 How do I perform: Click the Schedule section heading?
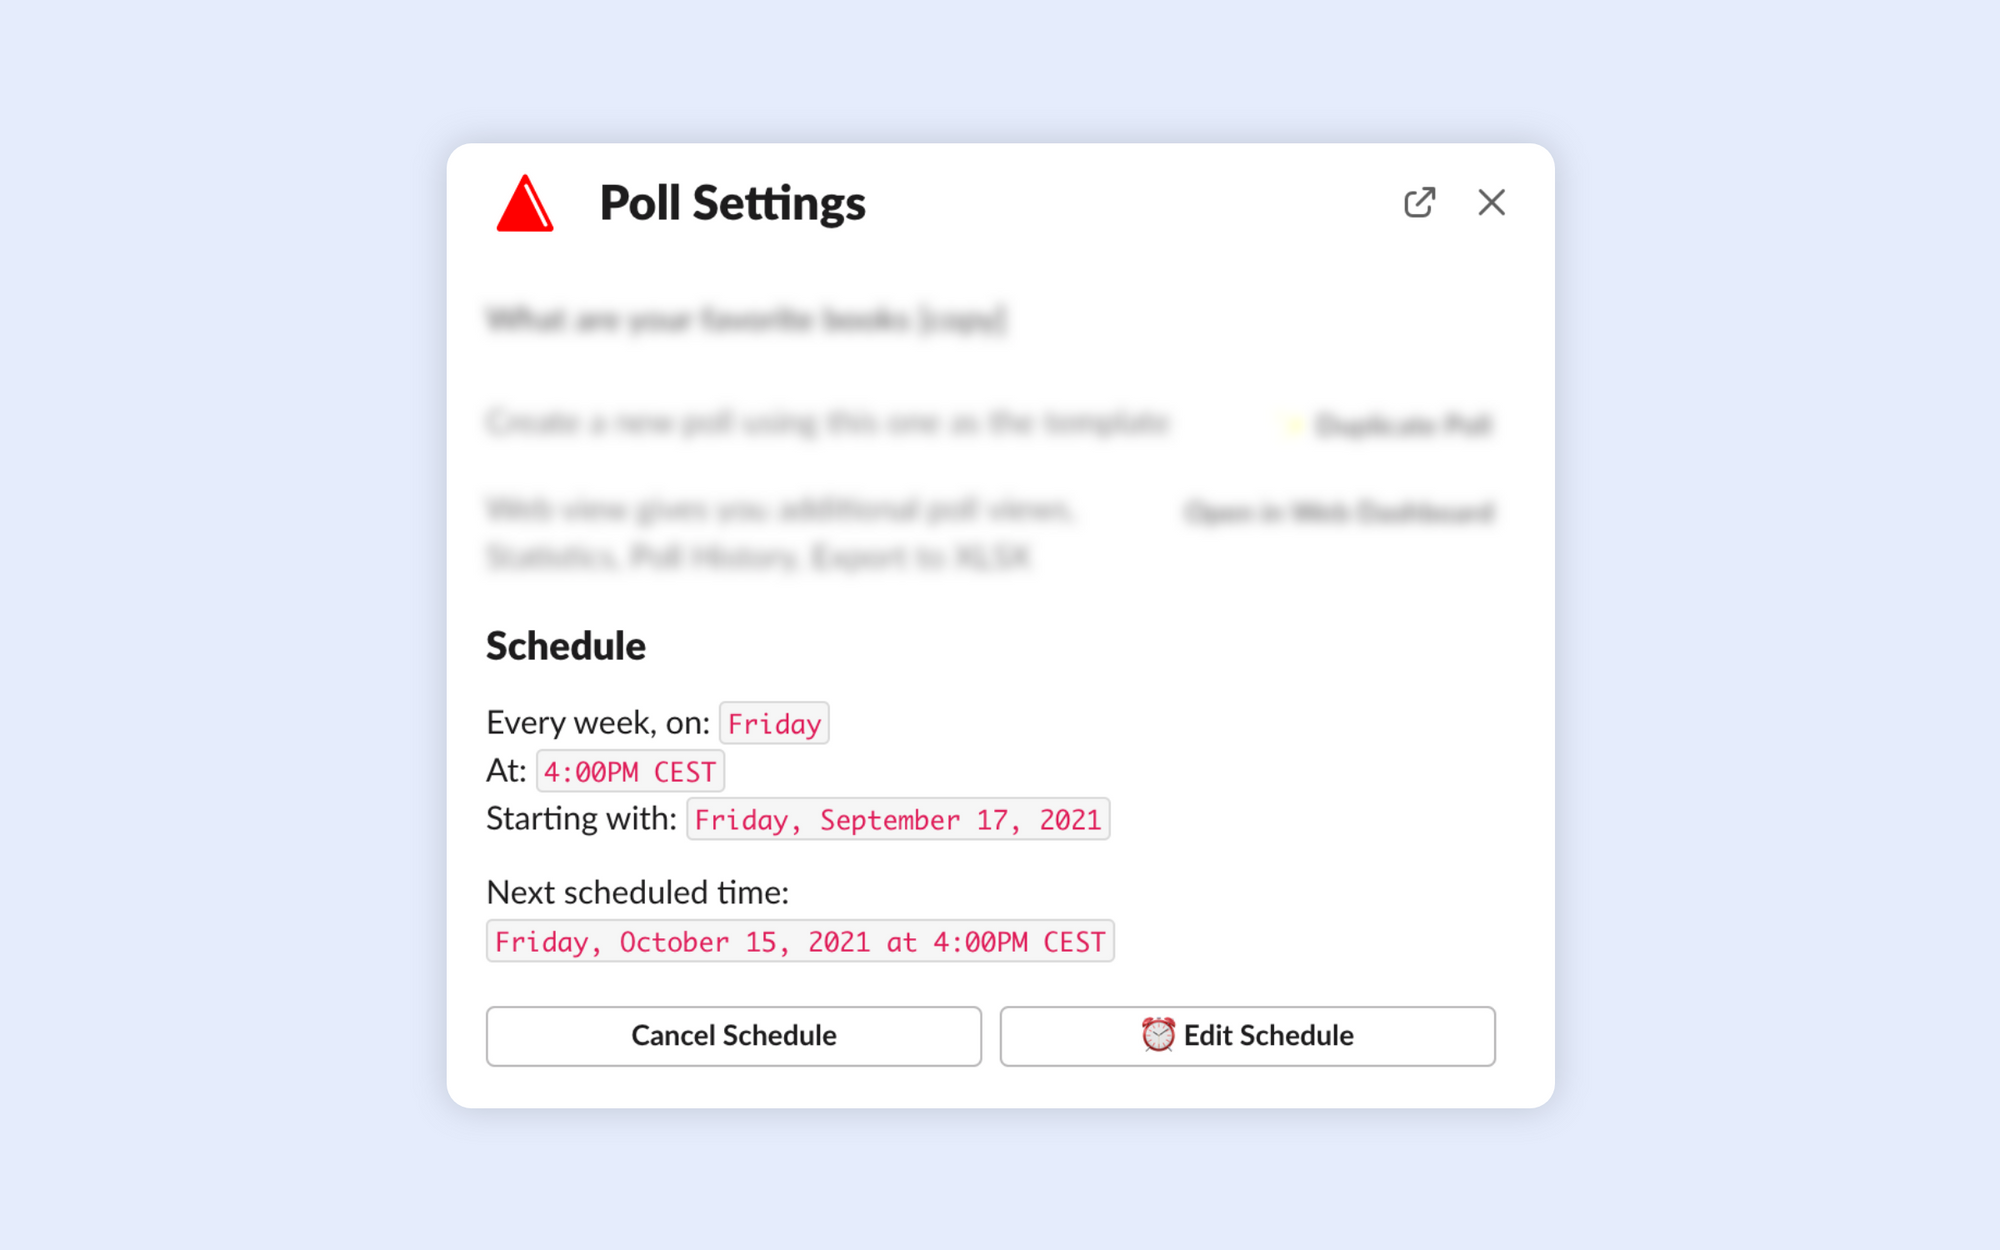click(566, 646)
